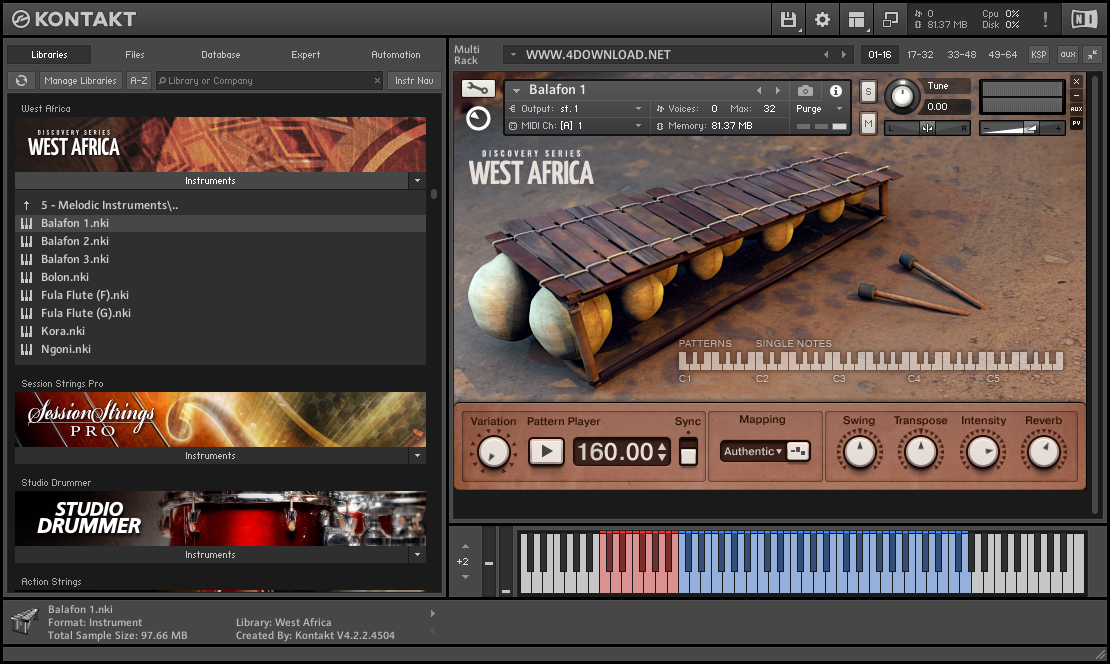Click the Reverb knob
The height and width of the screenshot is (664, 1110).
coord(1043,453)
